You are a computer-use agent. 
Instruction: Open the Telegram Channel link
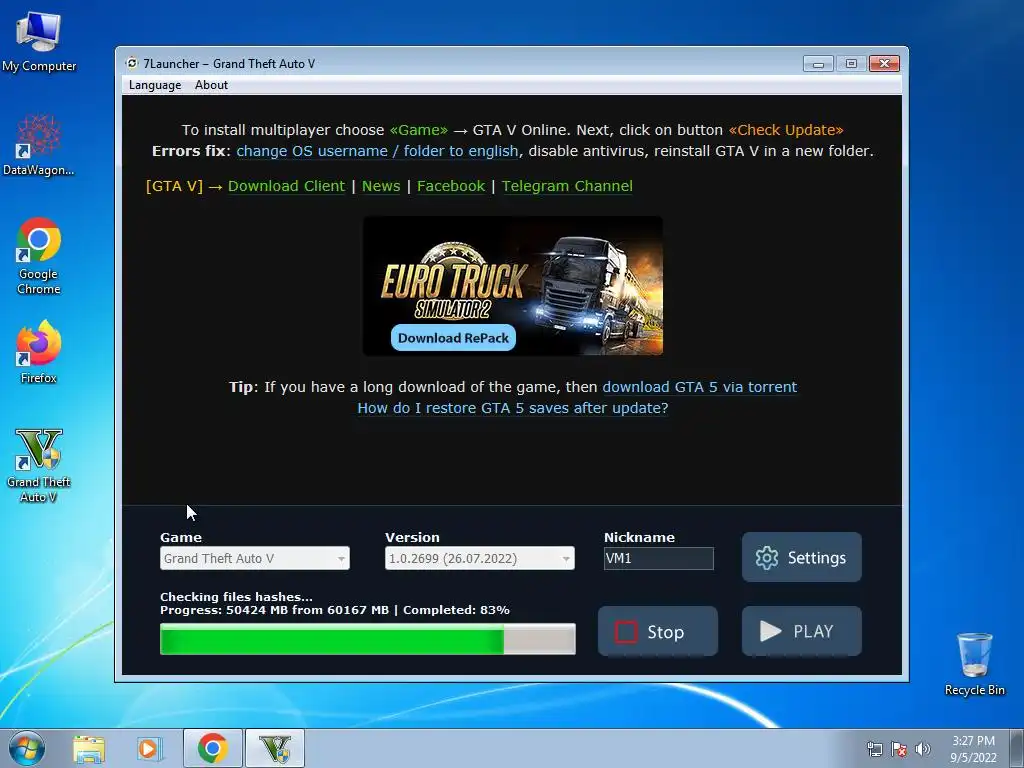click(567, 186)
